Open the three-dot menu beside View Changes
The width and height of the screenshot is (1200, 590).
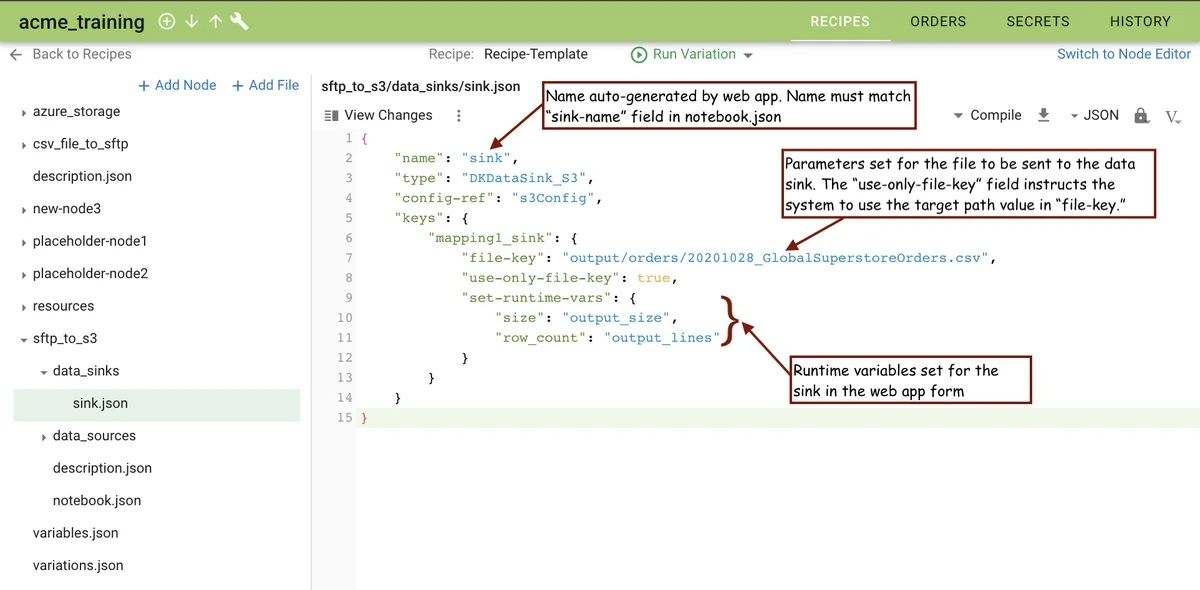pyautogui.click(x=459, y=115)
